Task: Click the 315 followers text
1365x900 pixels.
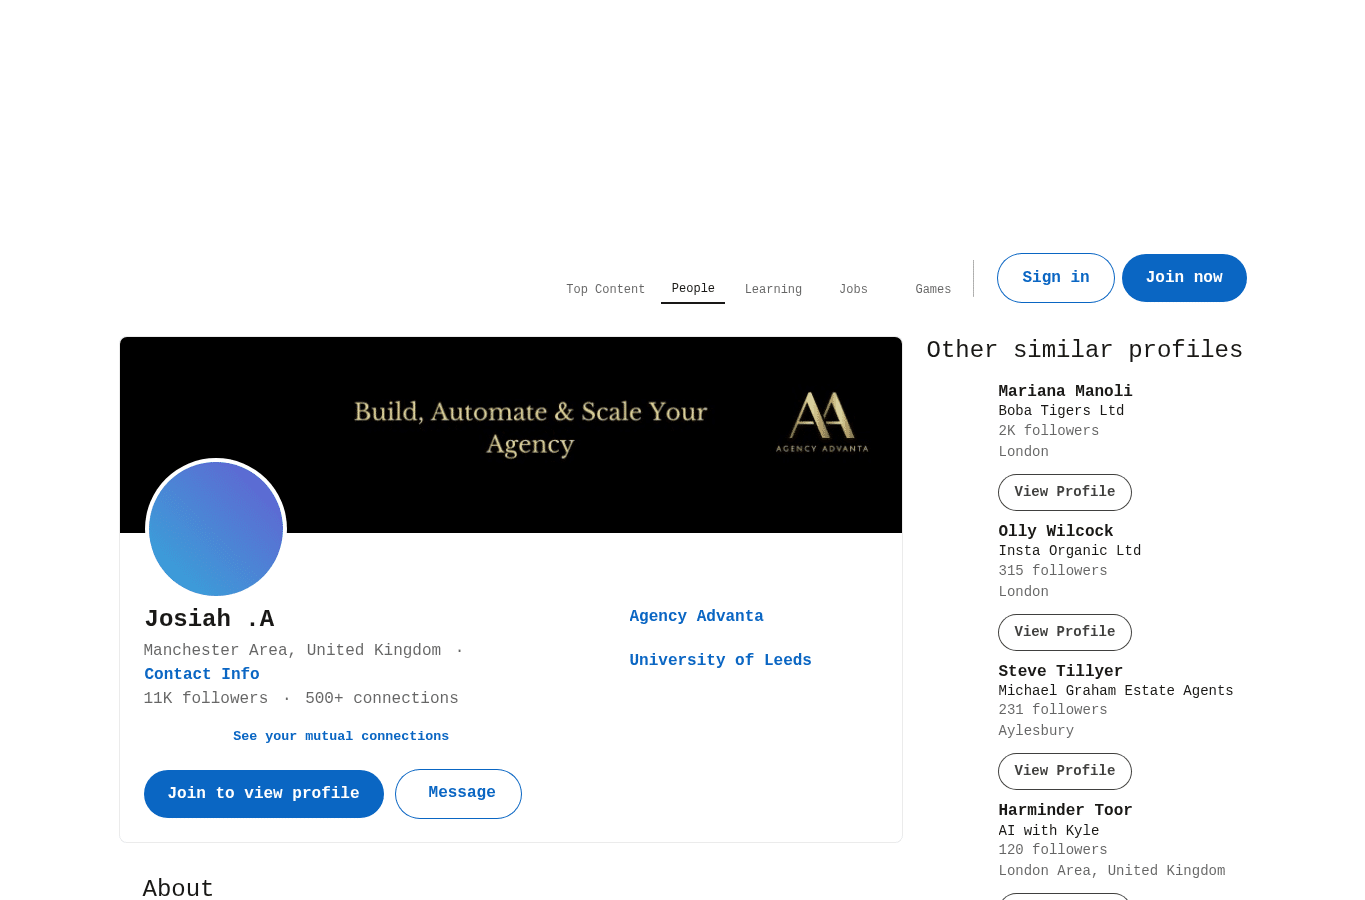Action: tap(1053, 571)
